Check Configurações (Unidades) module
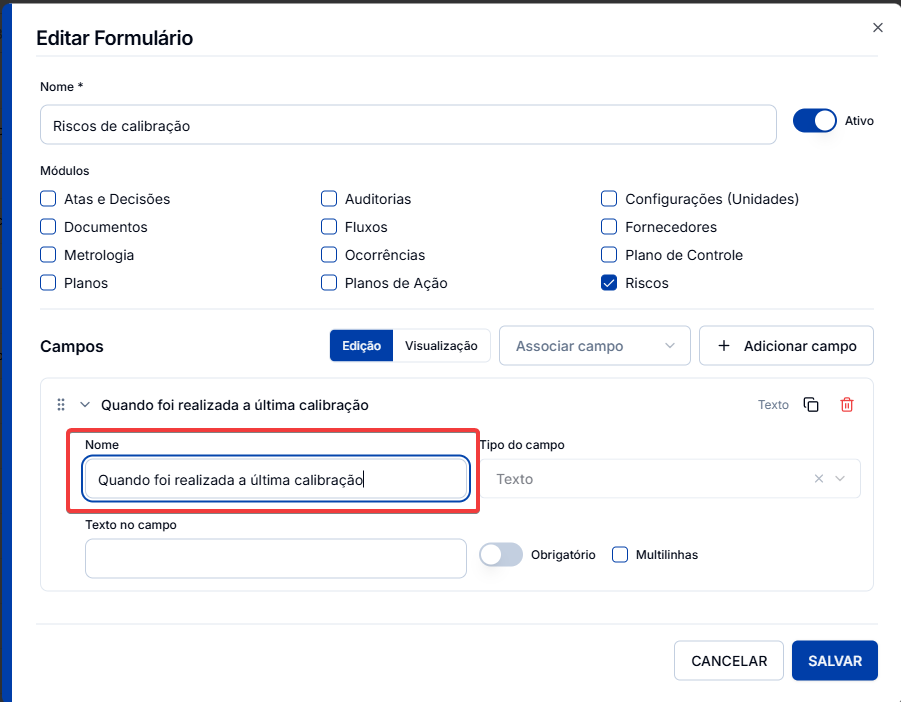 tap(609, 199)
